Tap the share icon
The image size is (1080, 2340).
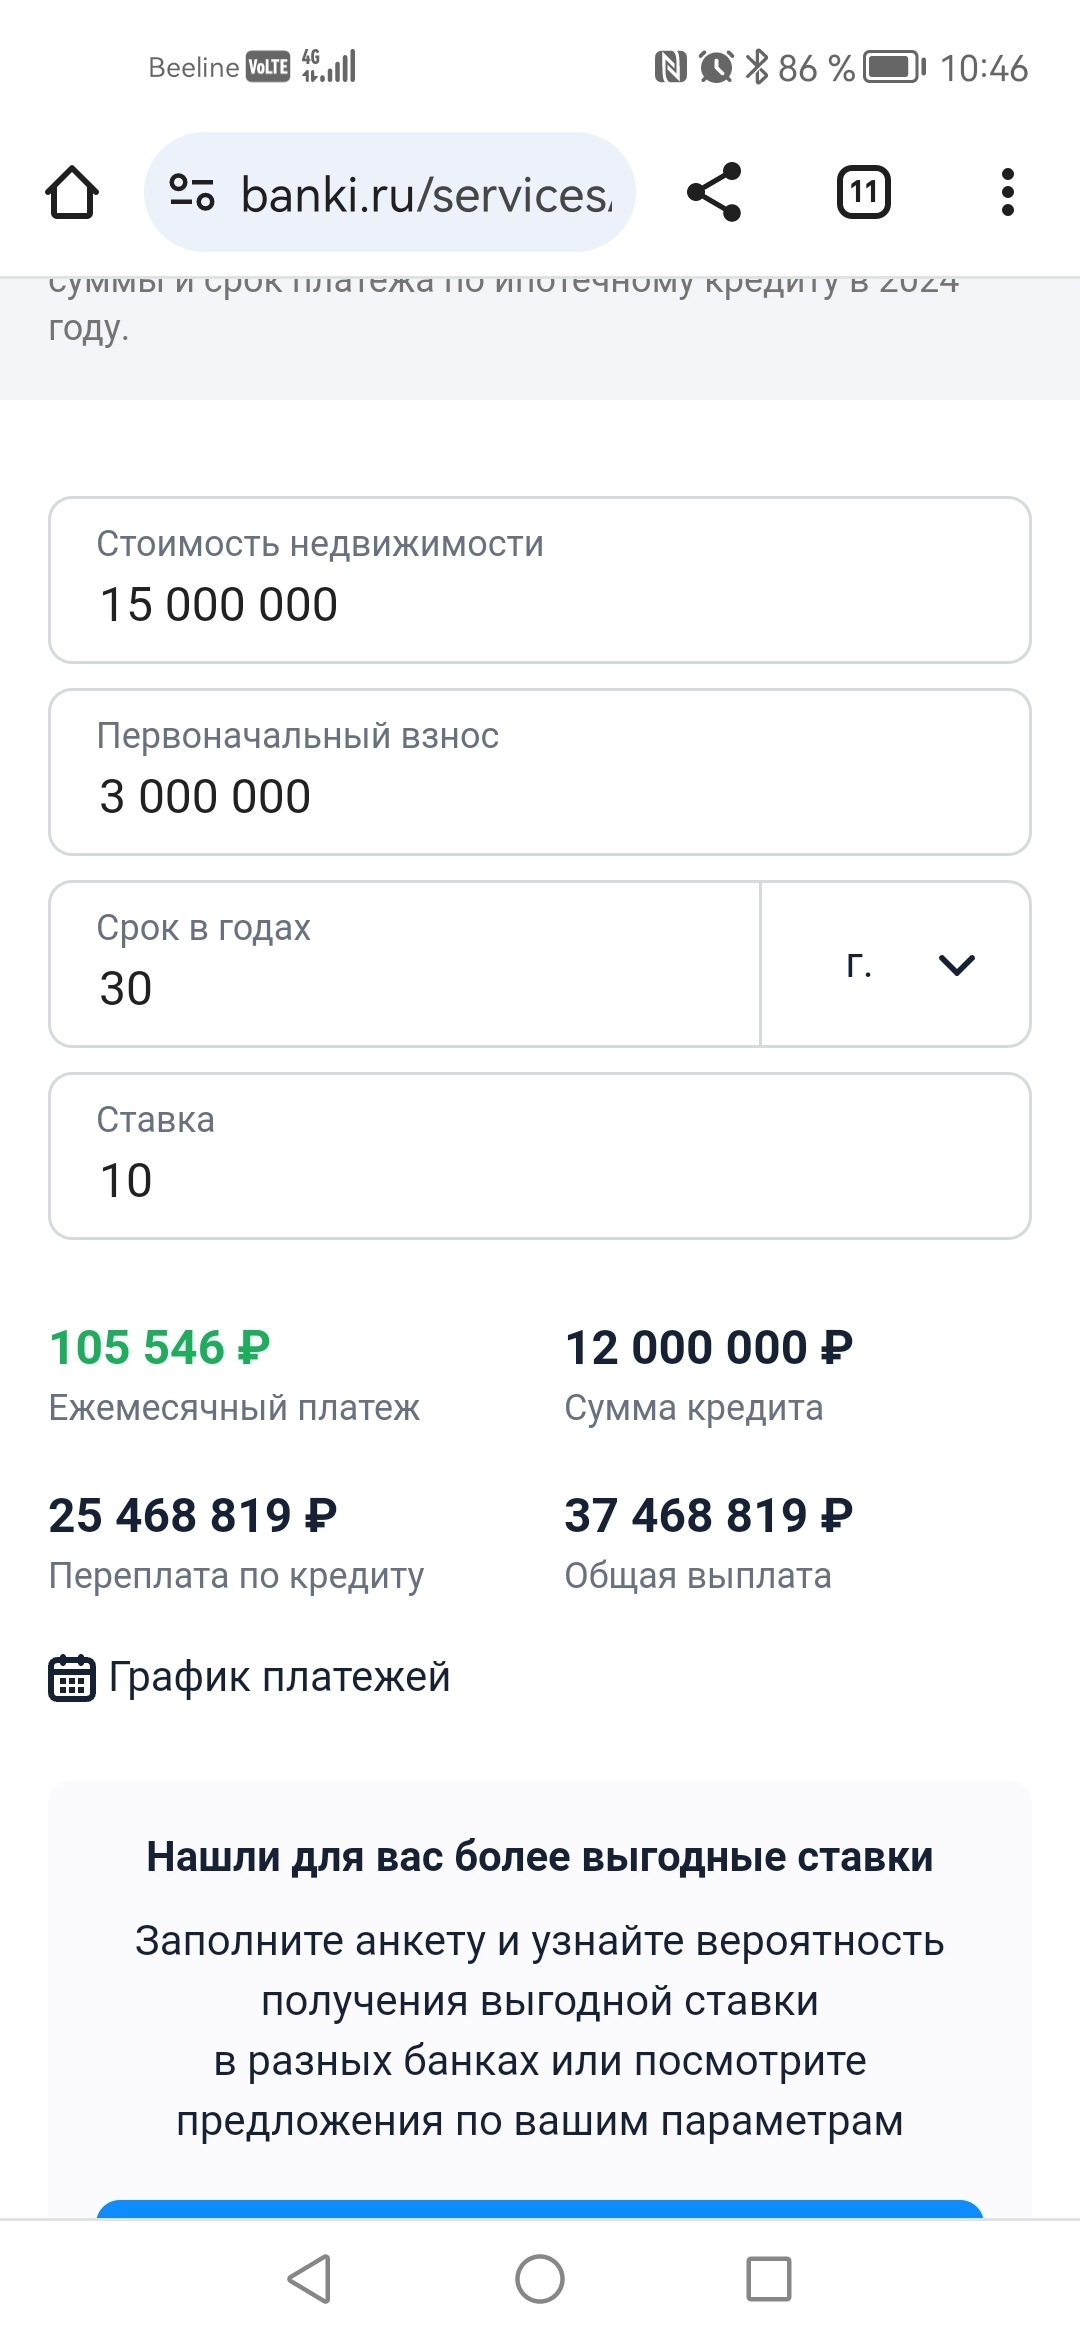[x=714, y=192]
